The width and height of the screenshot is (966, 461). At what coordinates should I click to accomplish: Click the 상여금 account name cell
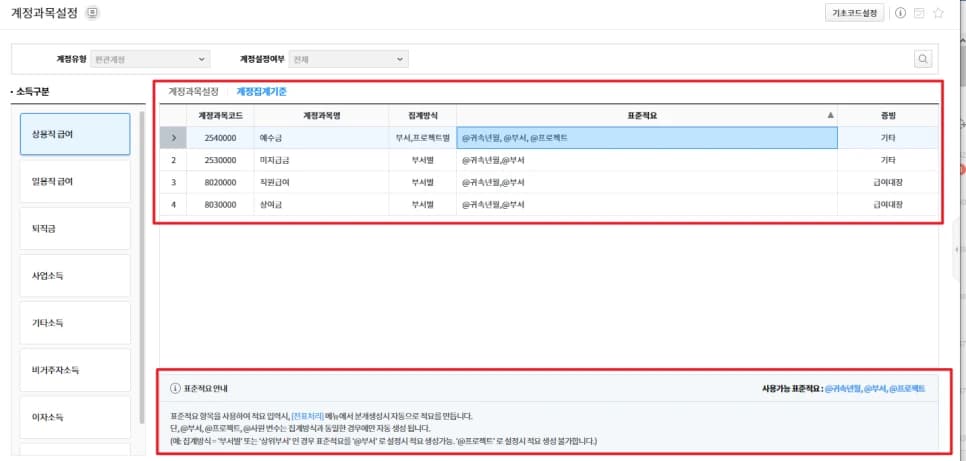pyautogui.click(x=321, y=205)
